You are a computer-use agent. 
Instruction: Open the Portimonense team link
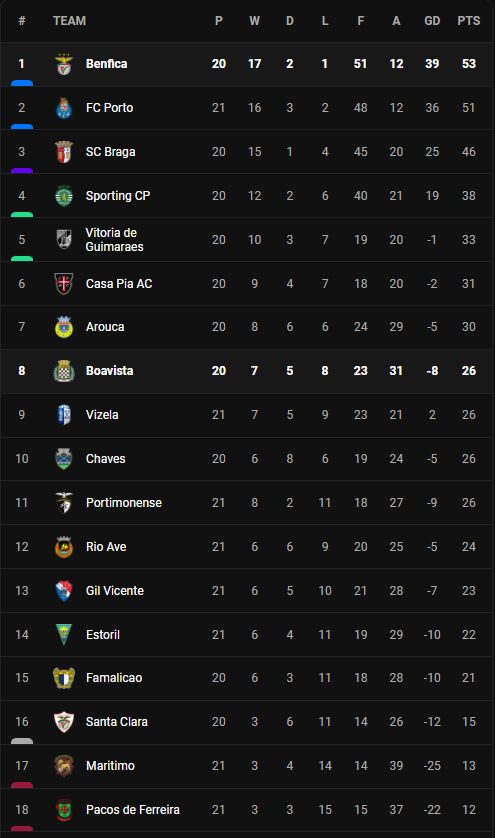(x=123, y=503)
